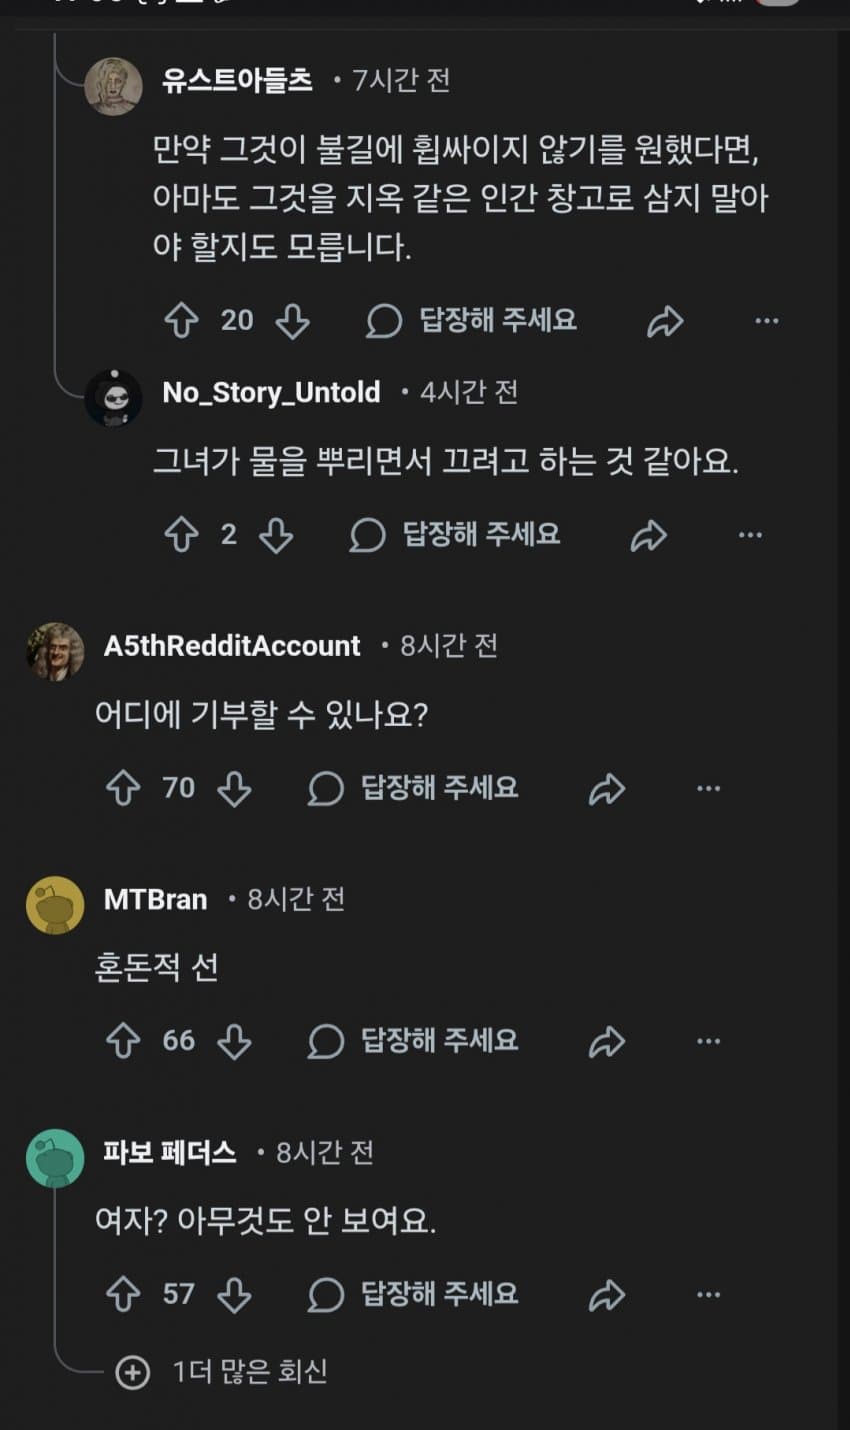Screen dimensions: 850x1430
Task: Downvote the 유스트아들츠 comment
Action: point(292,321)
